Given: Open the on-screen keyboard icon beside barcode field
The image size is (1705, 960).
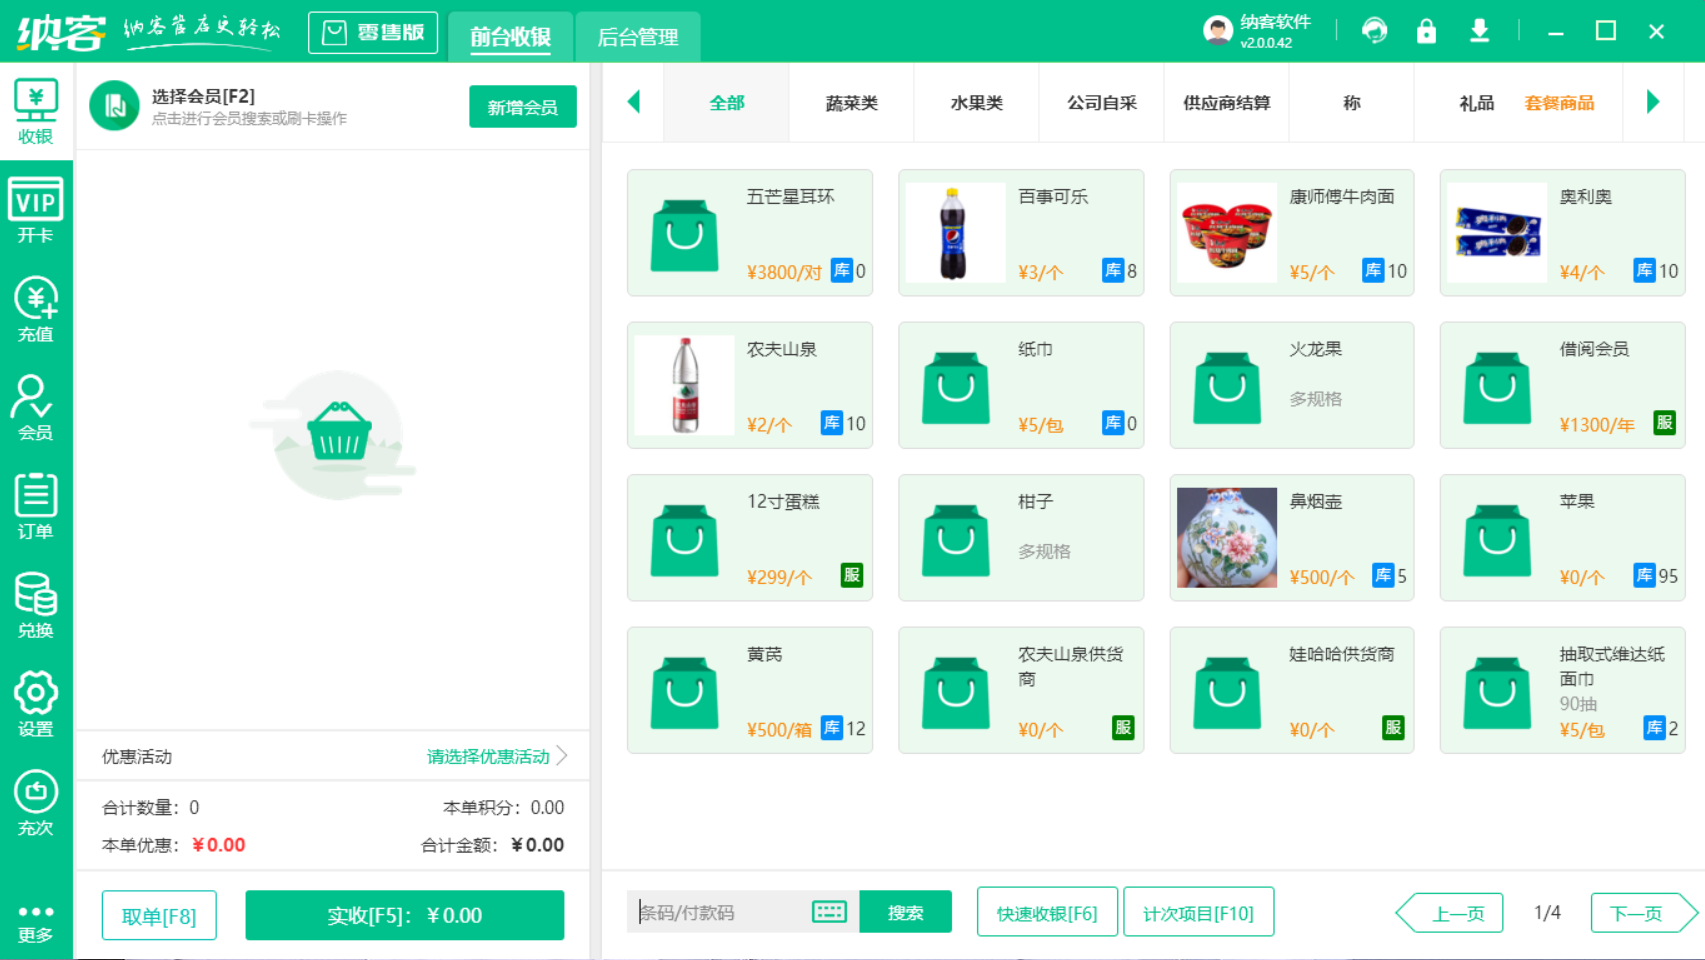Looking at the screenshot, I should point(828,911).
